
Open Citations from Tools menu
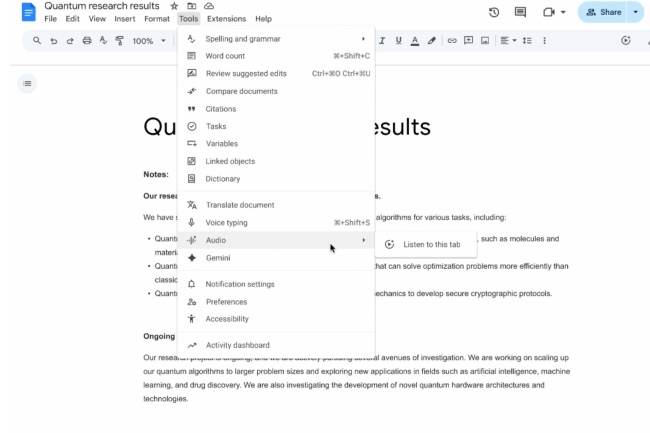pos(276,109)
